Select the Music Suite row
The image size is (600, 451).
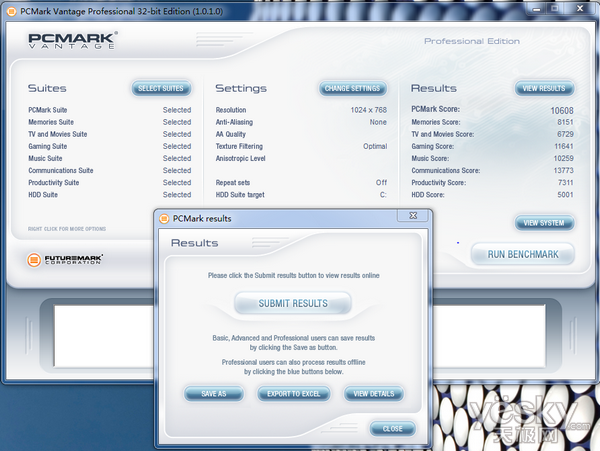click(x=109, y=158)
